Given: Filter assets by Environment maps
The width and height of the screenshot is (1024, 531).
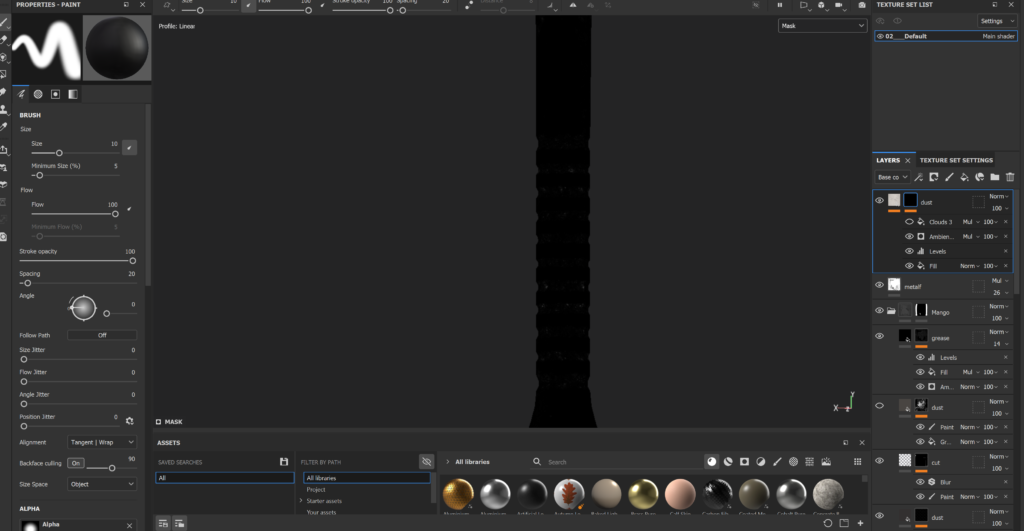Looking at the screenshot, I should click(x=826, y=462).
